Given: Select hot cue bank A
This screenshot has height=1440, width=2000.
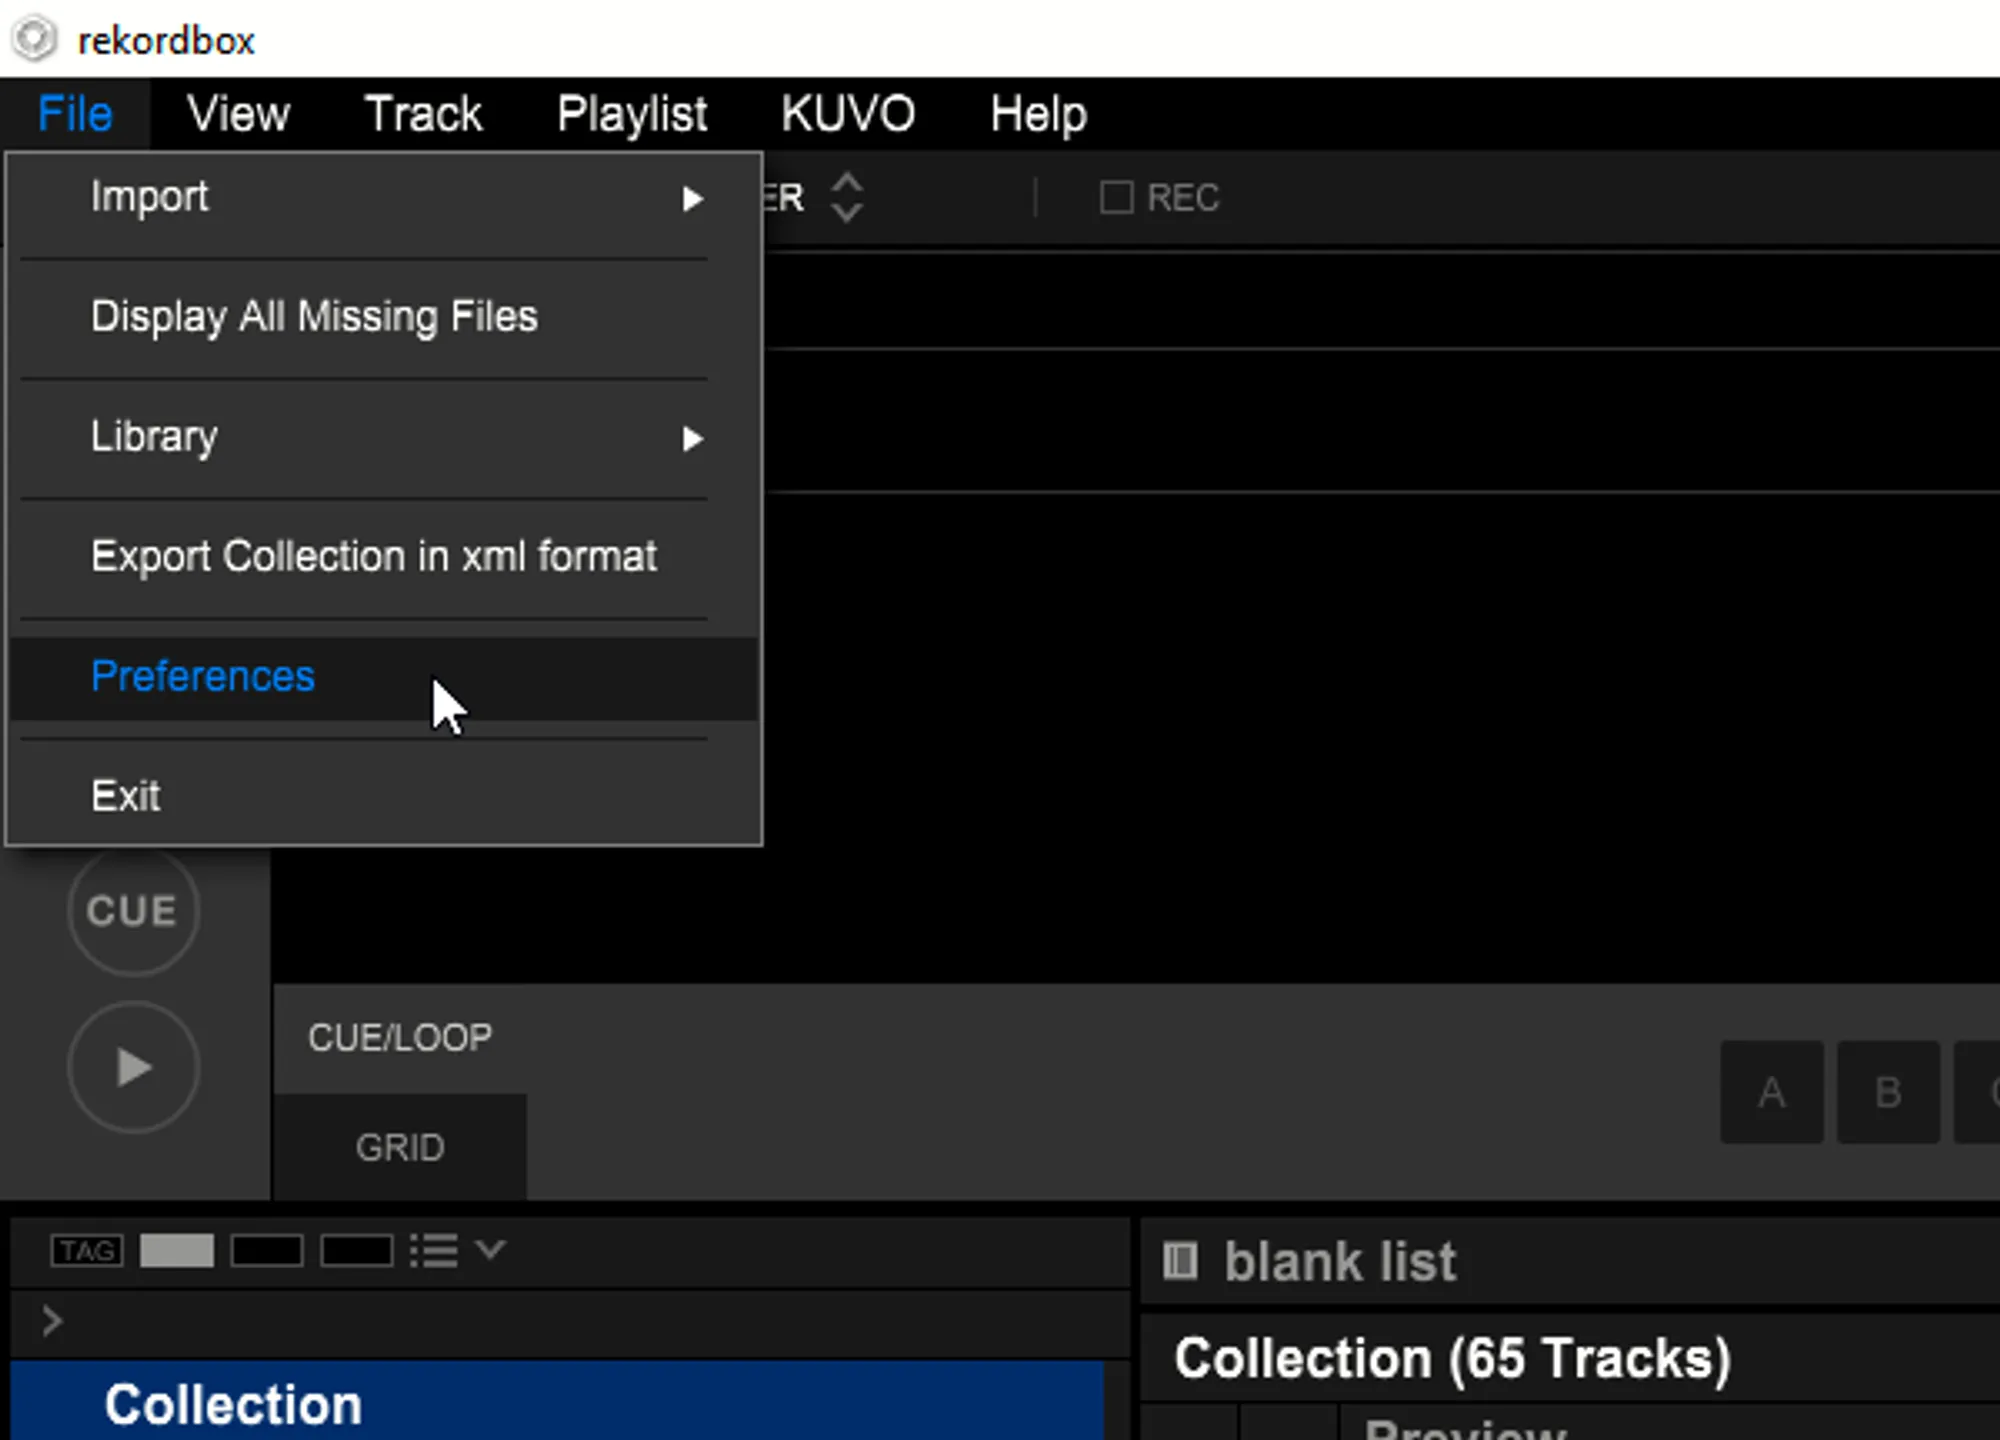Looking at the screenshot, I should 1771,1092.
